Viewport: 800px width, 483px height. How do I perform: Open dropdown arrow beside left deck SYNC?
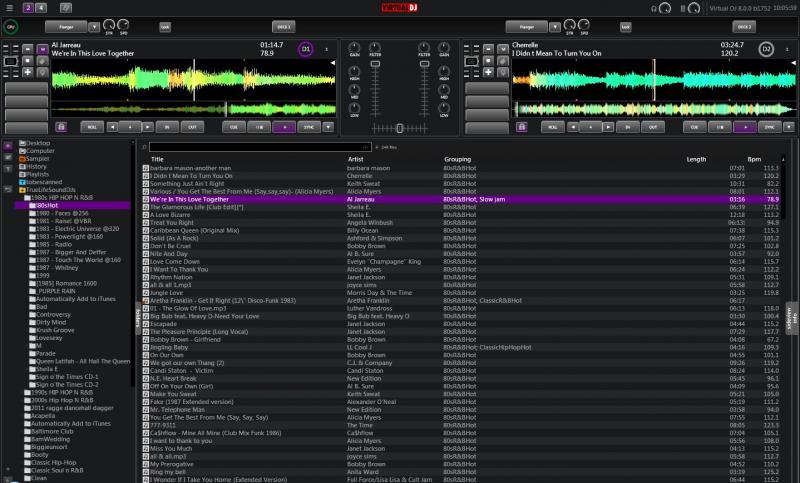point(328,127)
